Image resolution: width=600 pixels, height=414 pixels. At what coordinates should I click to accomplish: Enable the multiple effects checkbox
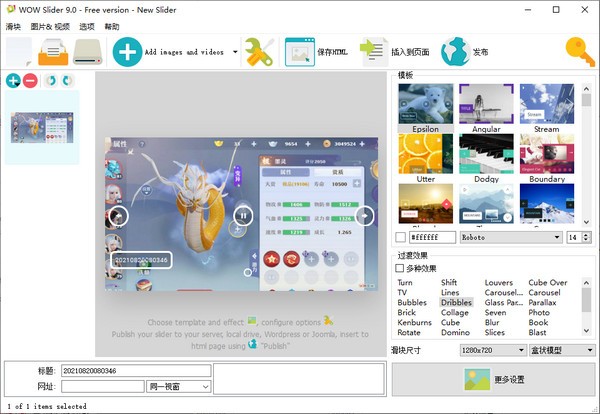coord(401,268)
